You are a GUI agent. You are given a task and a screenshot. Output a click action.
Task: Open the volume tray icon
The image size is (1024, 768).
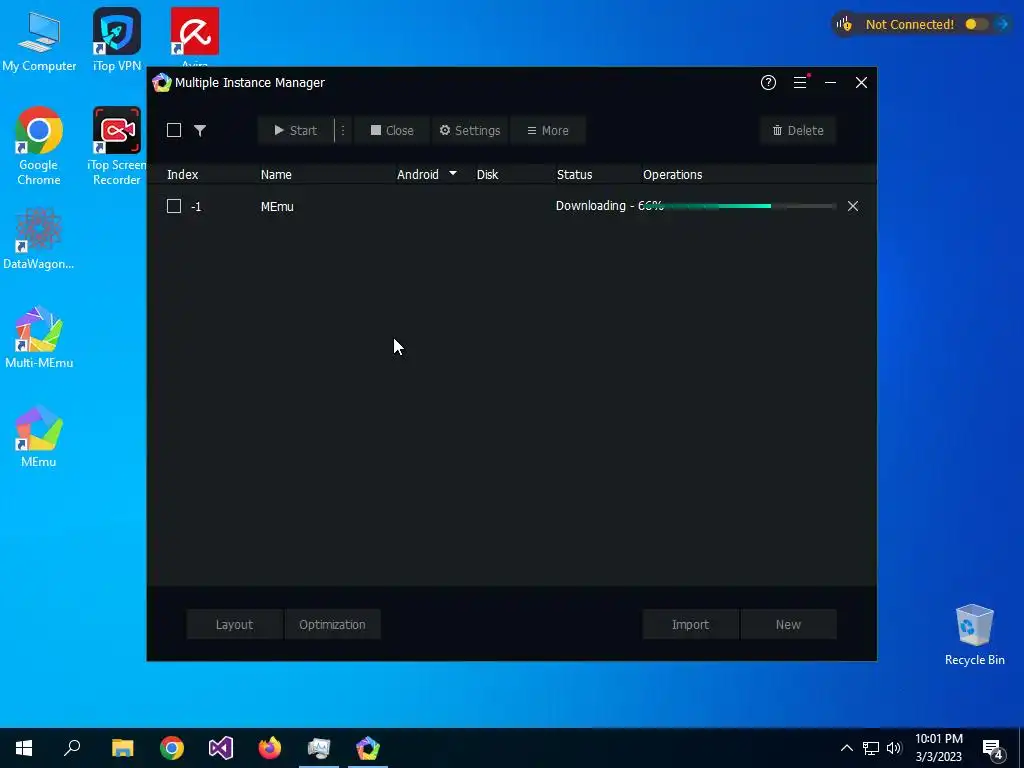point(894,748)
